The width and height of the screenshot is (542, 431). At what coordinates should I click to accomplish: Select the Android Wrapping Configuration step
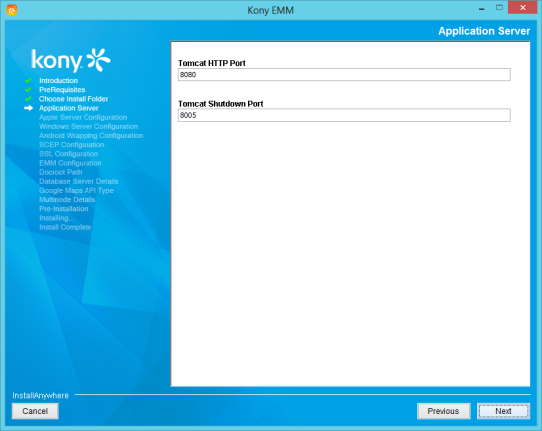[x=91, y=135]
